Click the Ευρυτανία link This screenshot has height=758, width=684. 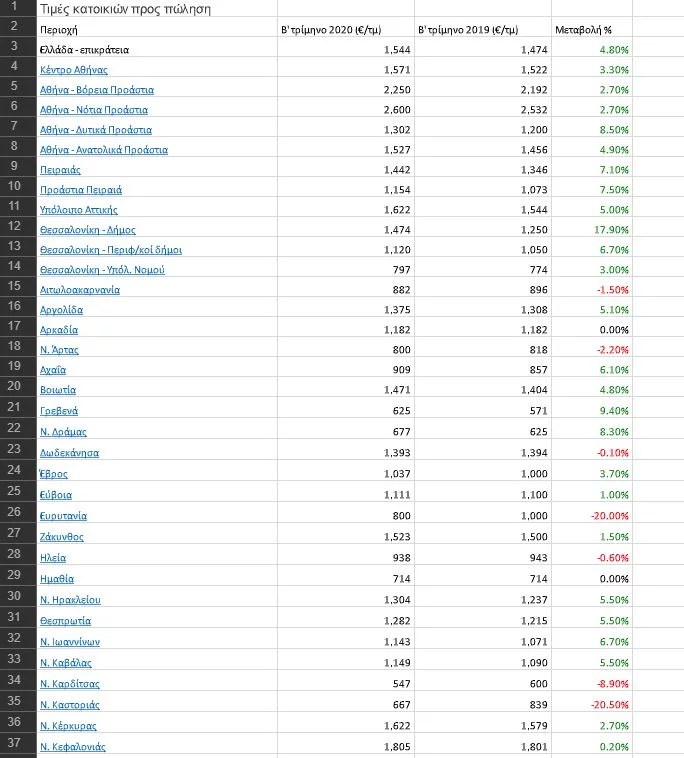click(x=63, y=516)
